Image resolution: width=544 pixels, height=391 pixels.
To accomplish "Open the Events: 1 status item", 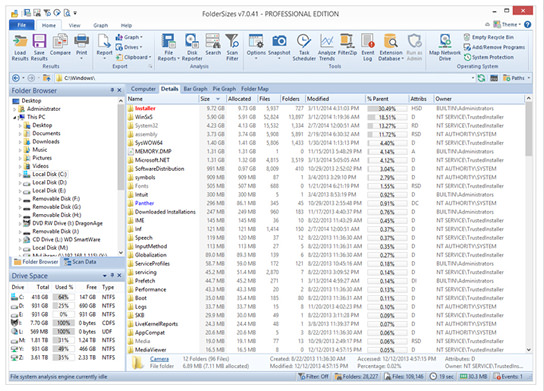I will pos(509,376).
